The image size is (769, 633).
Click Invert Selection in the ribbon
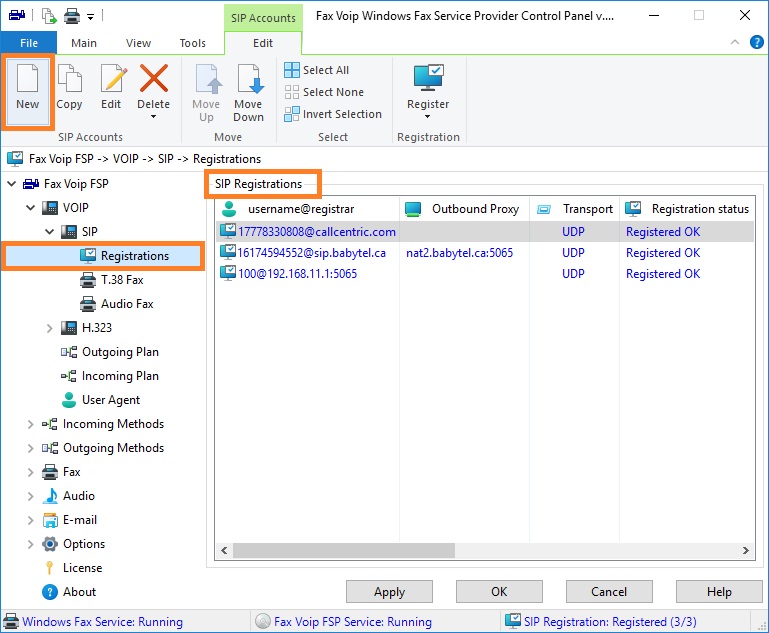pyautogui.click(x=333, y=114)
